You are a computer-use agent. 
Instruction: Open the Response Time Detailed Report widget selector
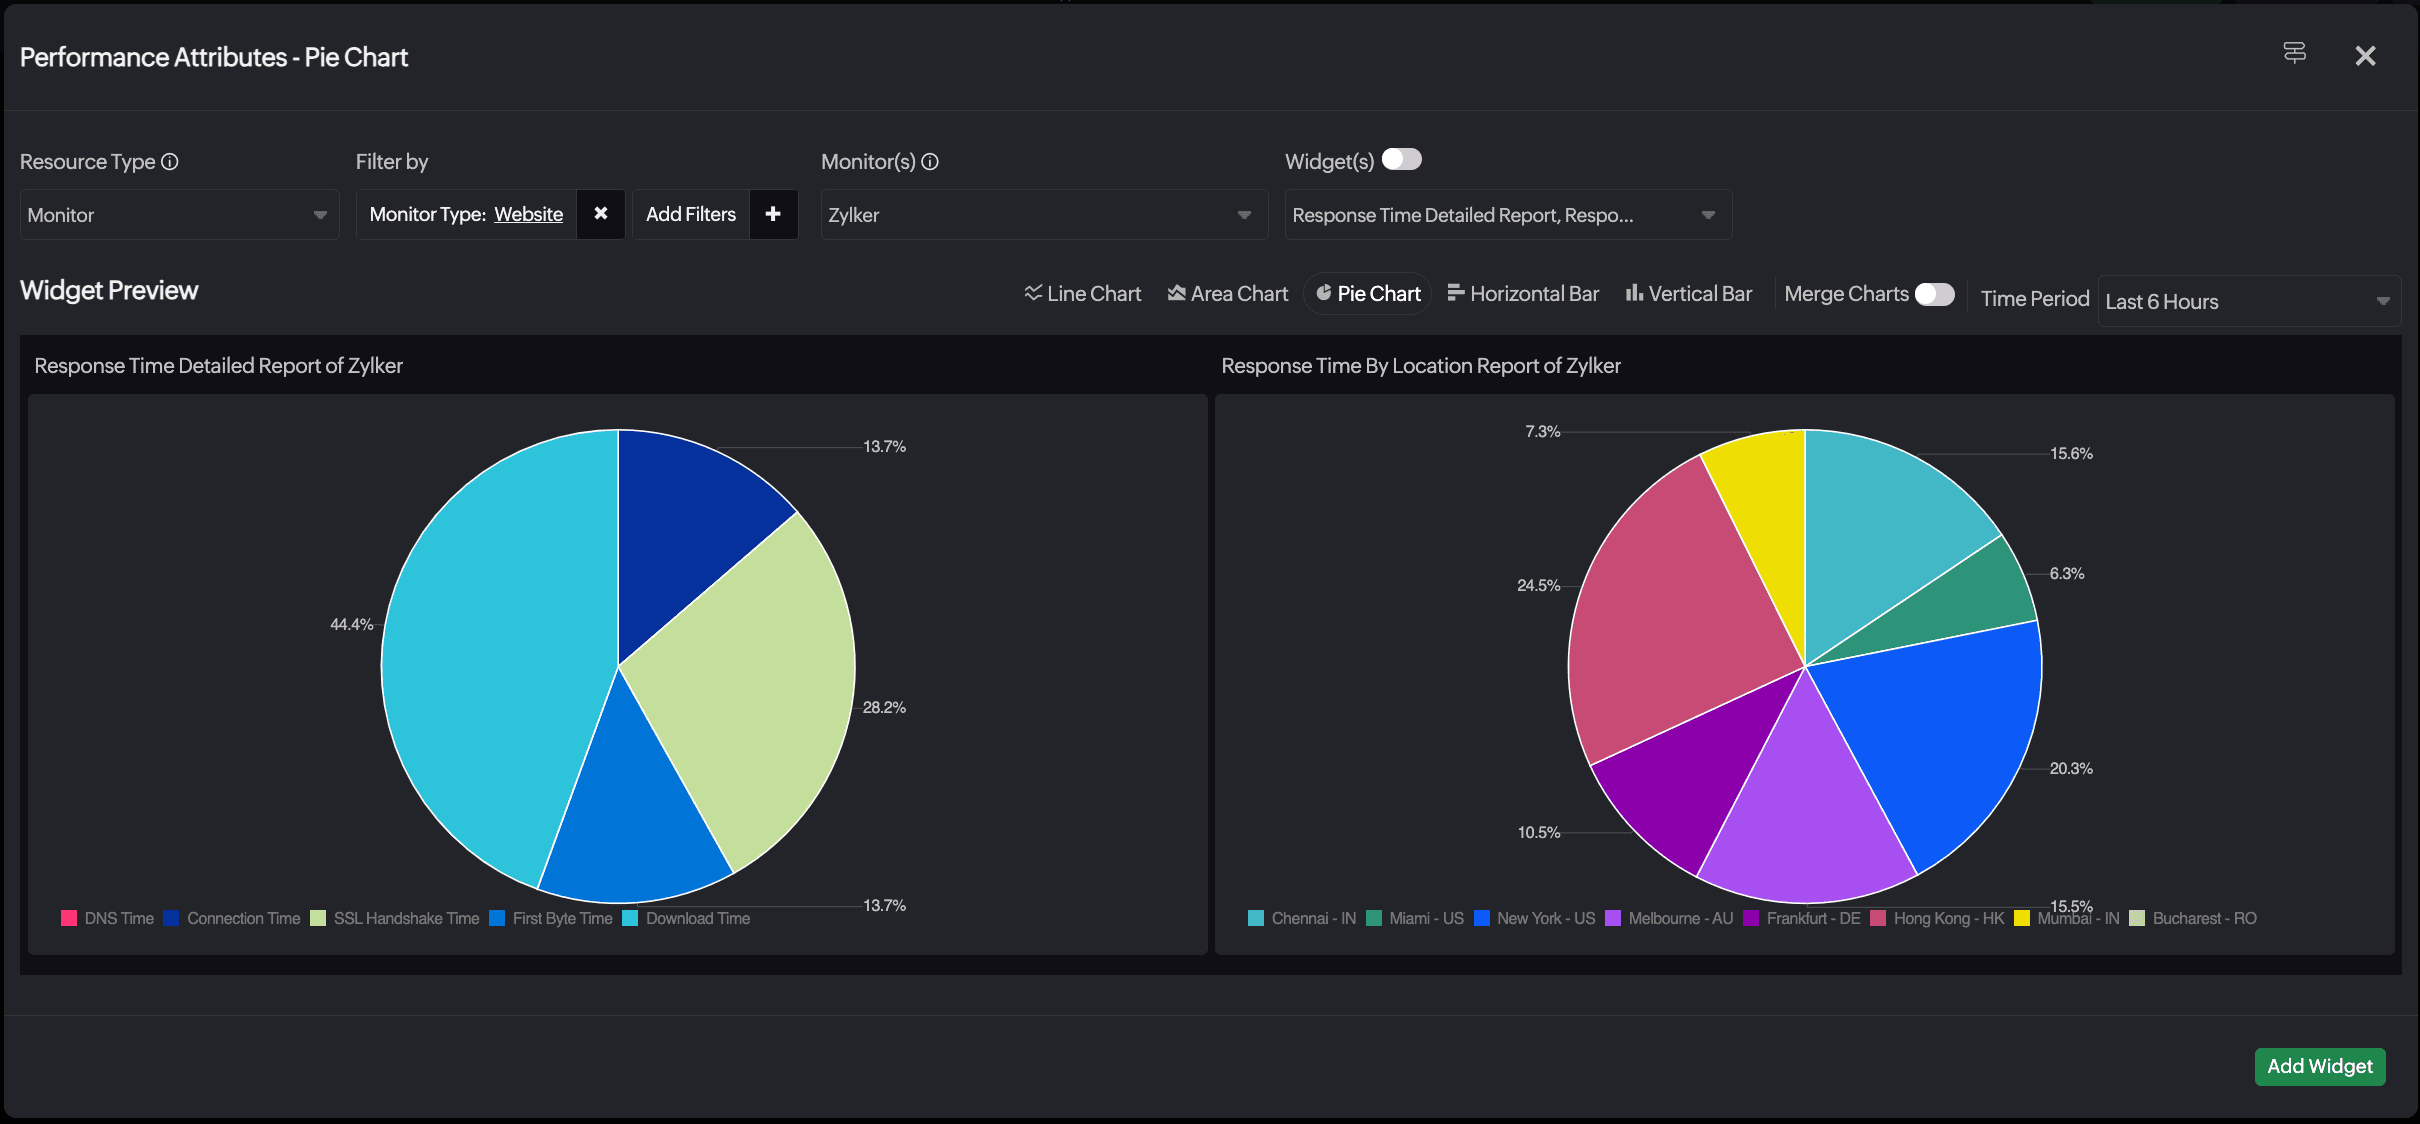click(1507, 215)
